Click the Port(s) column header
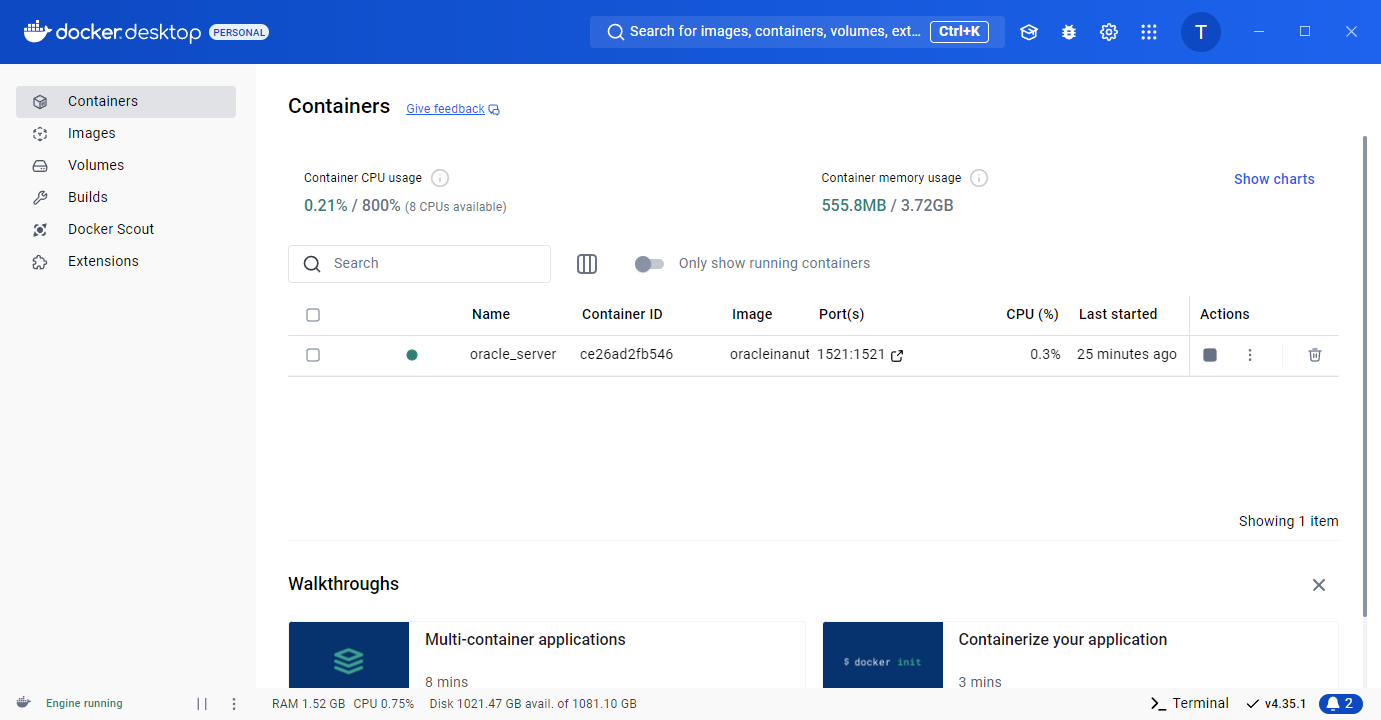 click(841, 315)
